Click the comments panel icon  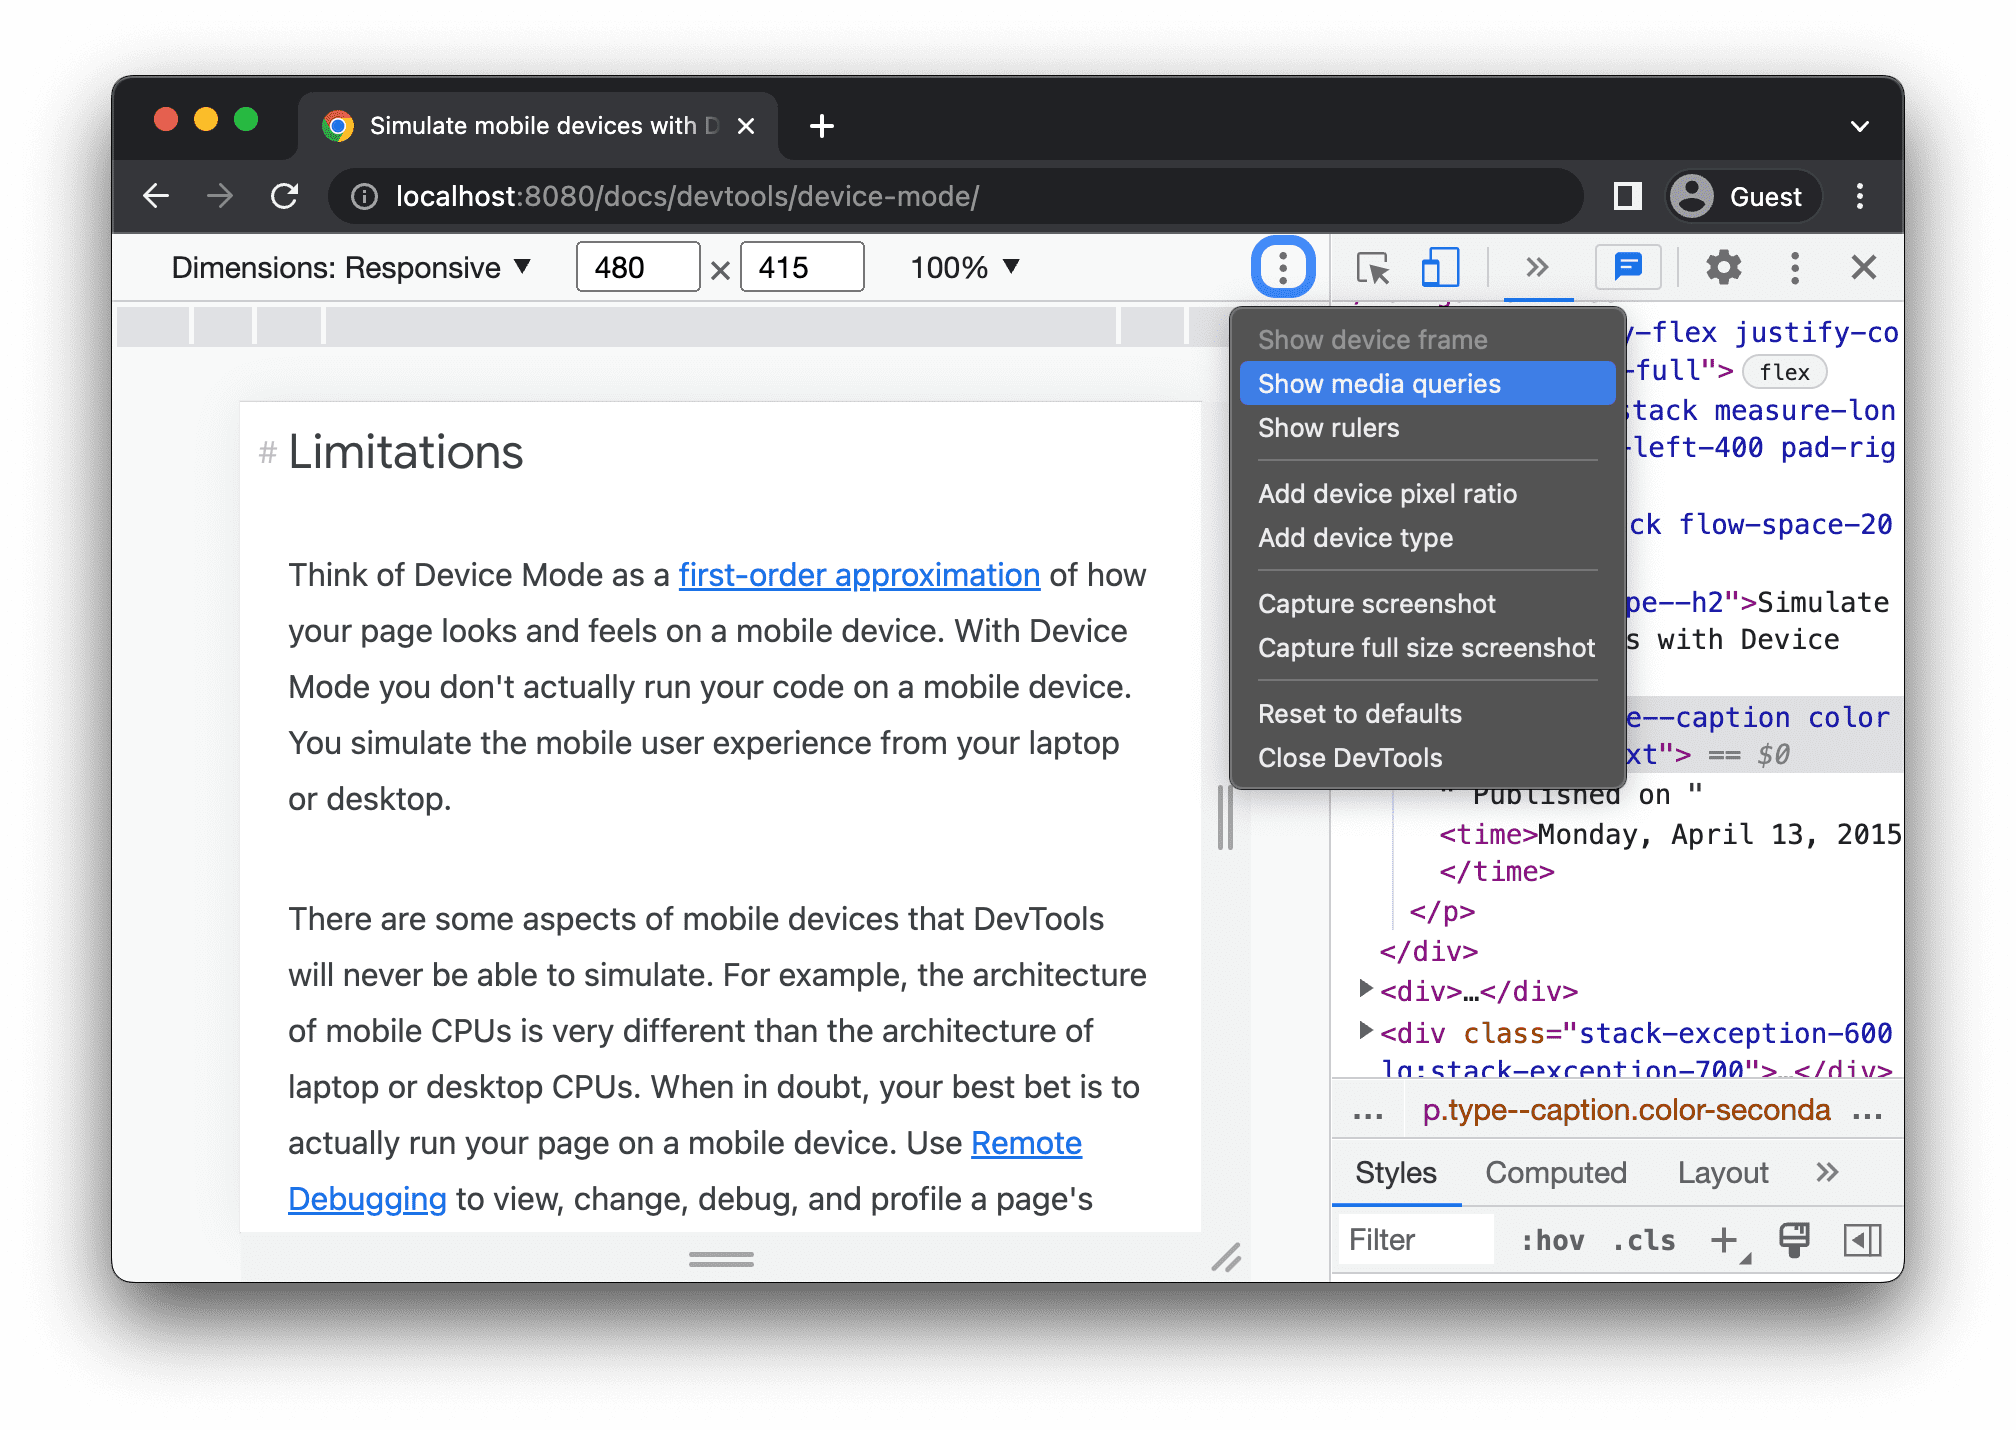(x=1628, y=268)
